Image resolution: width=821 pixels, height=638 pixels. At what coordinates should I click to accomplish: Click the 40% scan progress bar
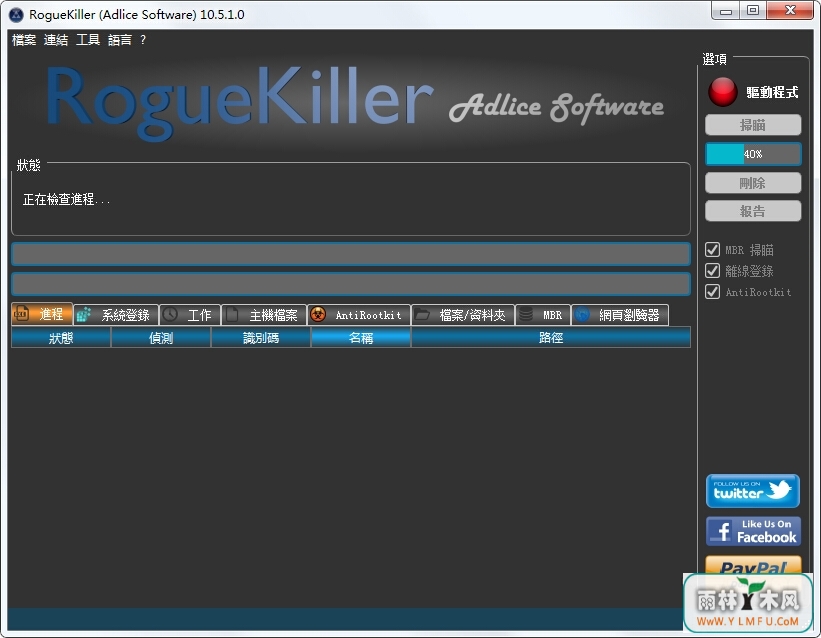[x=753, y=154]
